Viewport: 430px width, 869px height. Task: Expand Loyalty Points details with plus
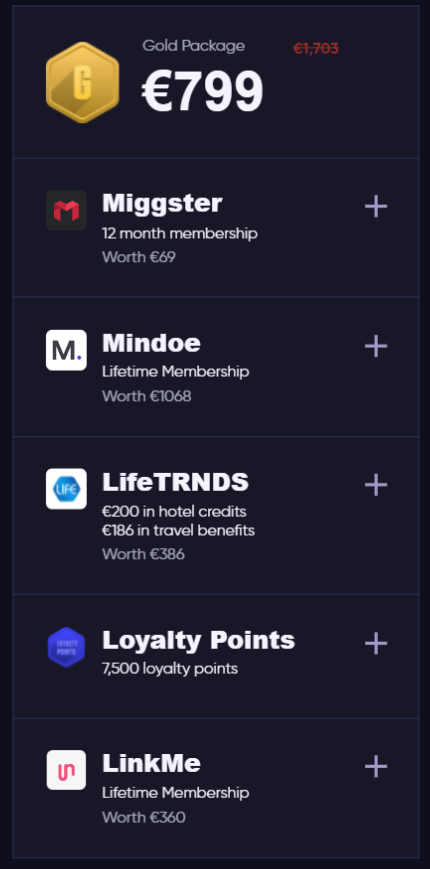click(x=376, y=643)
